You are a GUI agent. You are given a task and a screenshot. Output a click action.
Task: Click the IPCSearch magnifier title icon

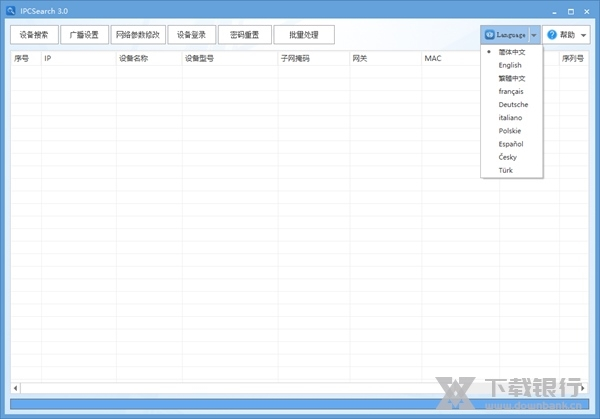tap(11, 11)
